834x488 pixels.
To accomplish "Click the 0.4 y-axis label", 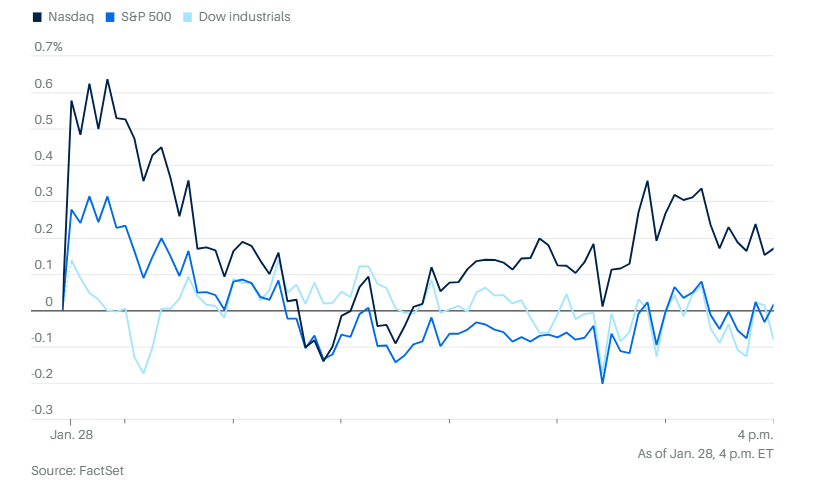I will pos(43,157).
